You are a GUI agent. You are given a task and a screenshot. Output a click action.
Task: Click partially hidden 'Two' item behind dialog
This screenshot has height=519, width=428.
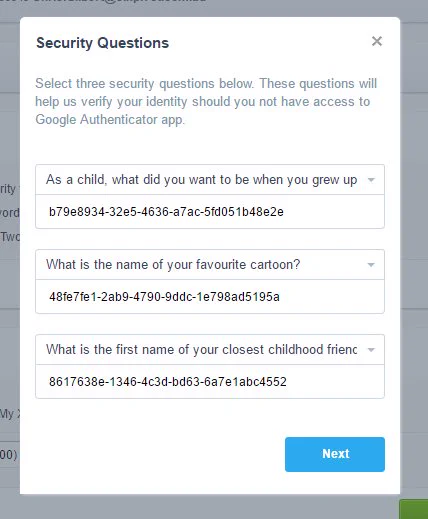coord(10,237)
